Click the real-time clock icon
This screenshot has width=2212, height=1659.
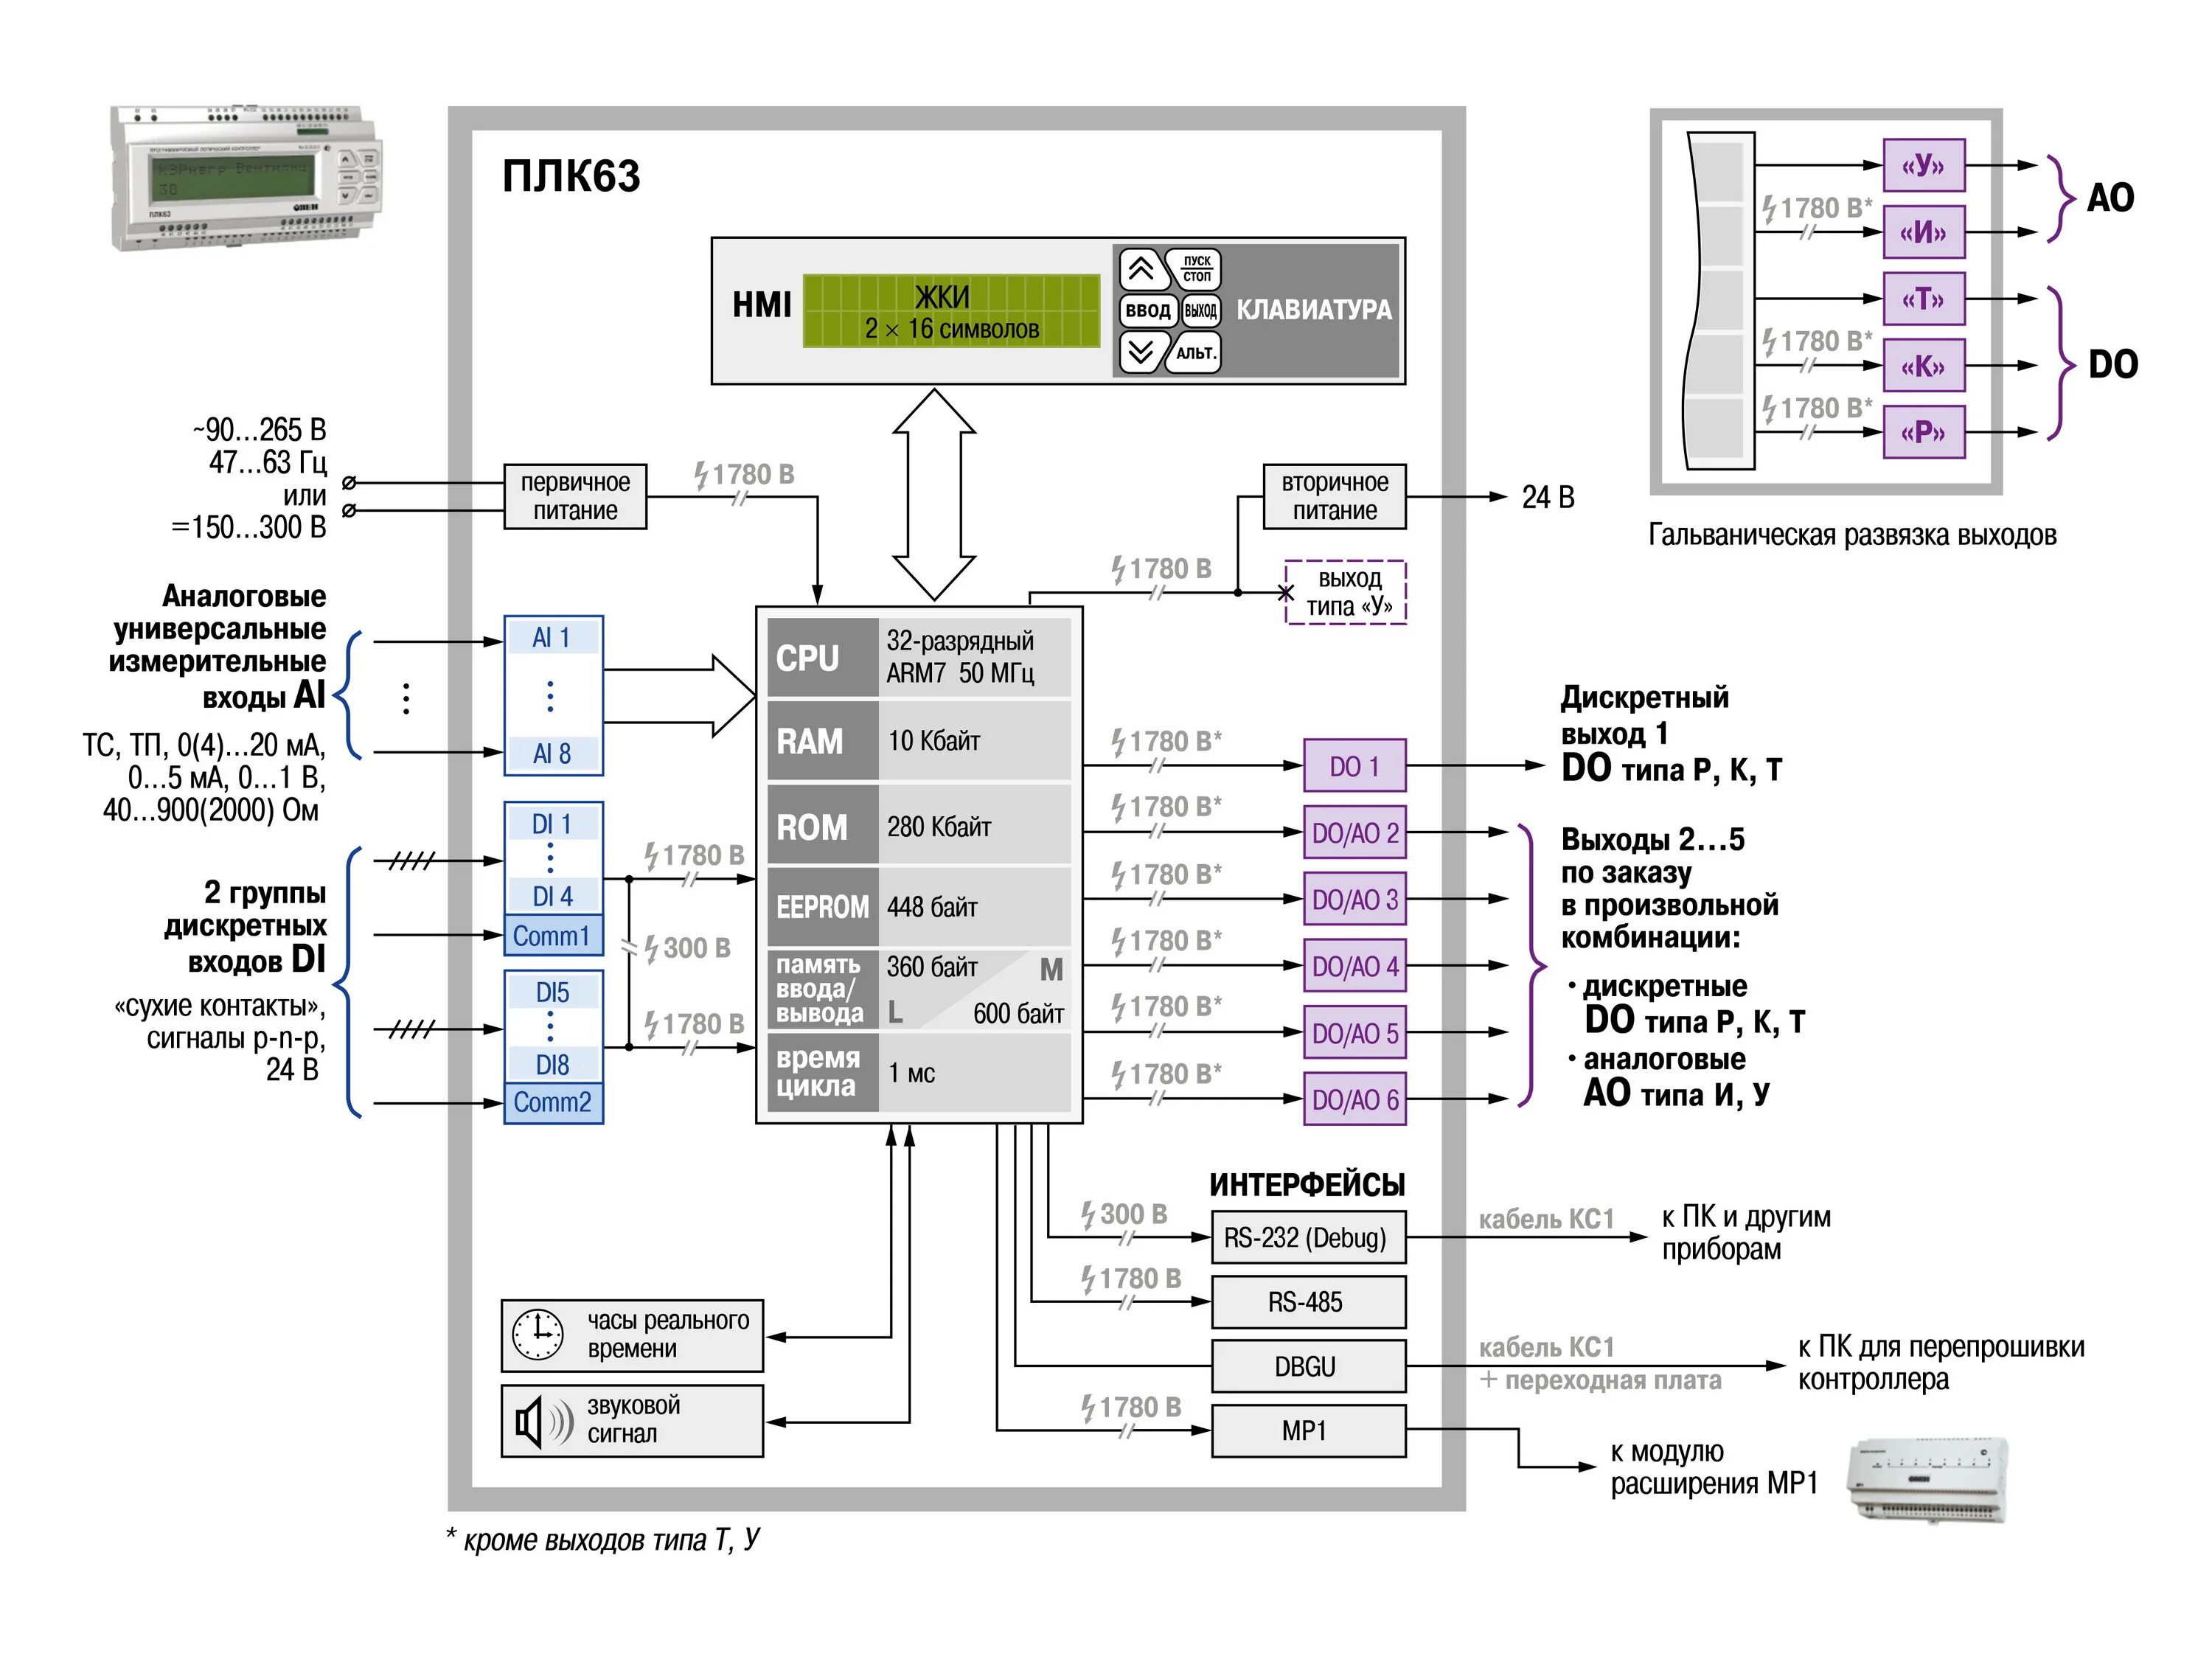click(537, 1334)
